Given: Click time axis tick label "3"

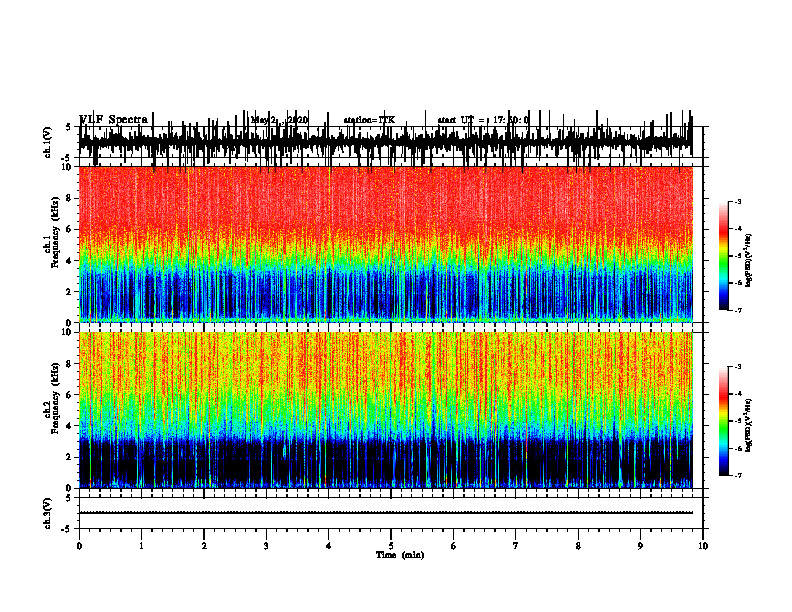Looking at the screenshot, I should 266,546.
